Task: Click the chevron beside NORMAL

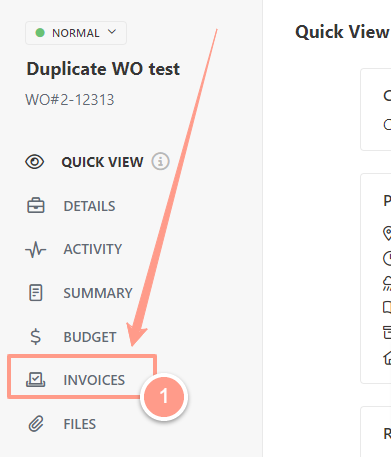Action: coord(112,32)
